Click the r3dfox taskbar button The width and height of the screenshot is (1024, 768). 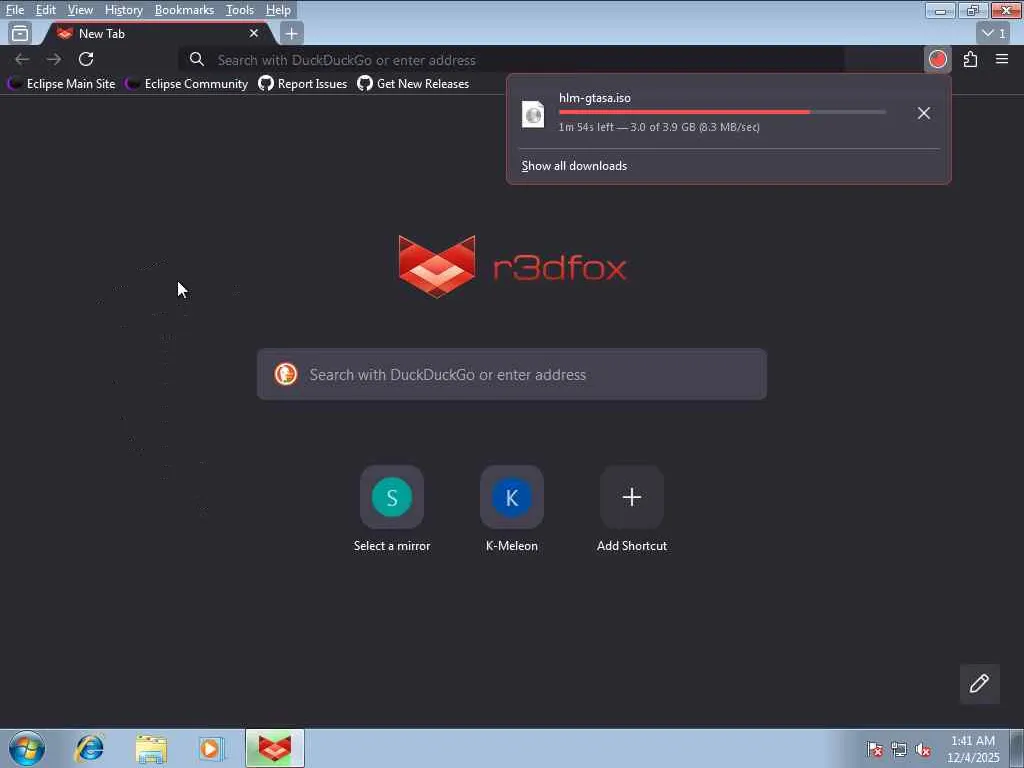point(274,748)
